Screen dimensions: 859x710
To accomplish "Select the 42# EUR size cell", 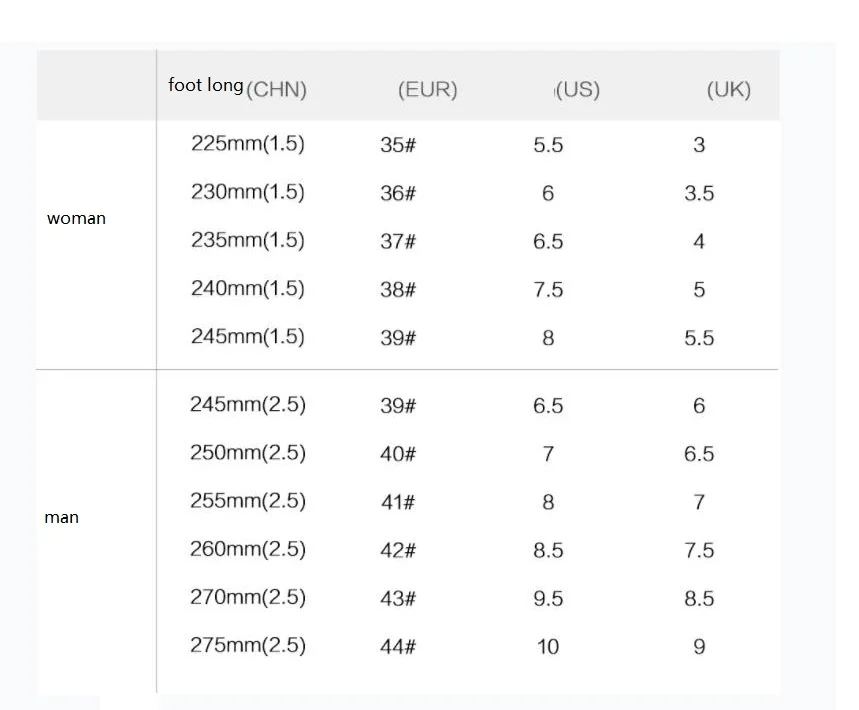I will click(397, 549).
